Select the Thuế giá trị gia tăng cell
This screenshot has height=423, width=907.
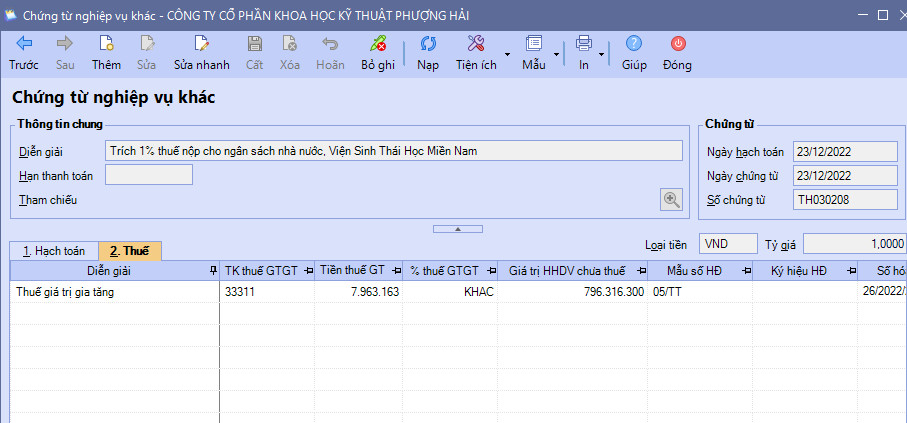[x=115, y=292]
